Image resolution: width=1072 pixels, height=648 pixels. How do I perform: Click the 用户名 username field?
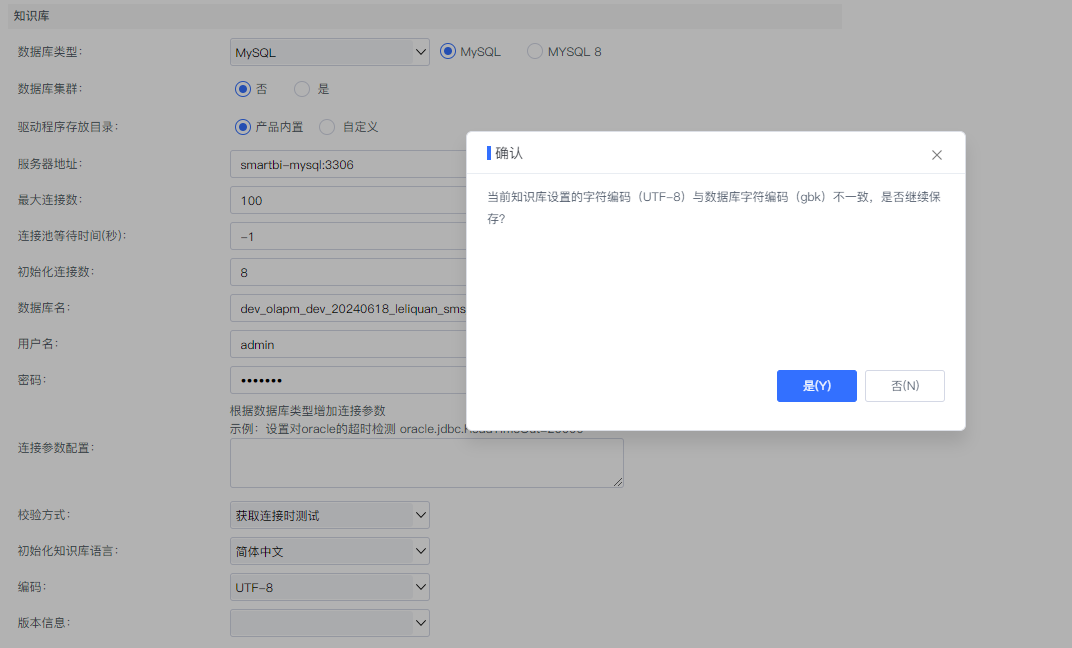350,344
